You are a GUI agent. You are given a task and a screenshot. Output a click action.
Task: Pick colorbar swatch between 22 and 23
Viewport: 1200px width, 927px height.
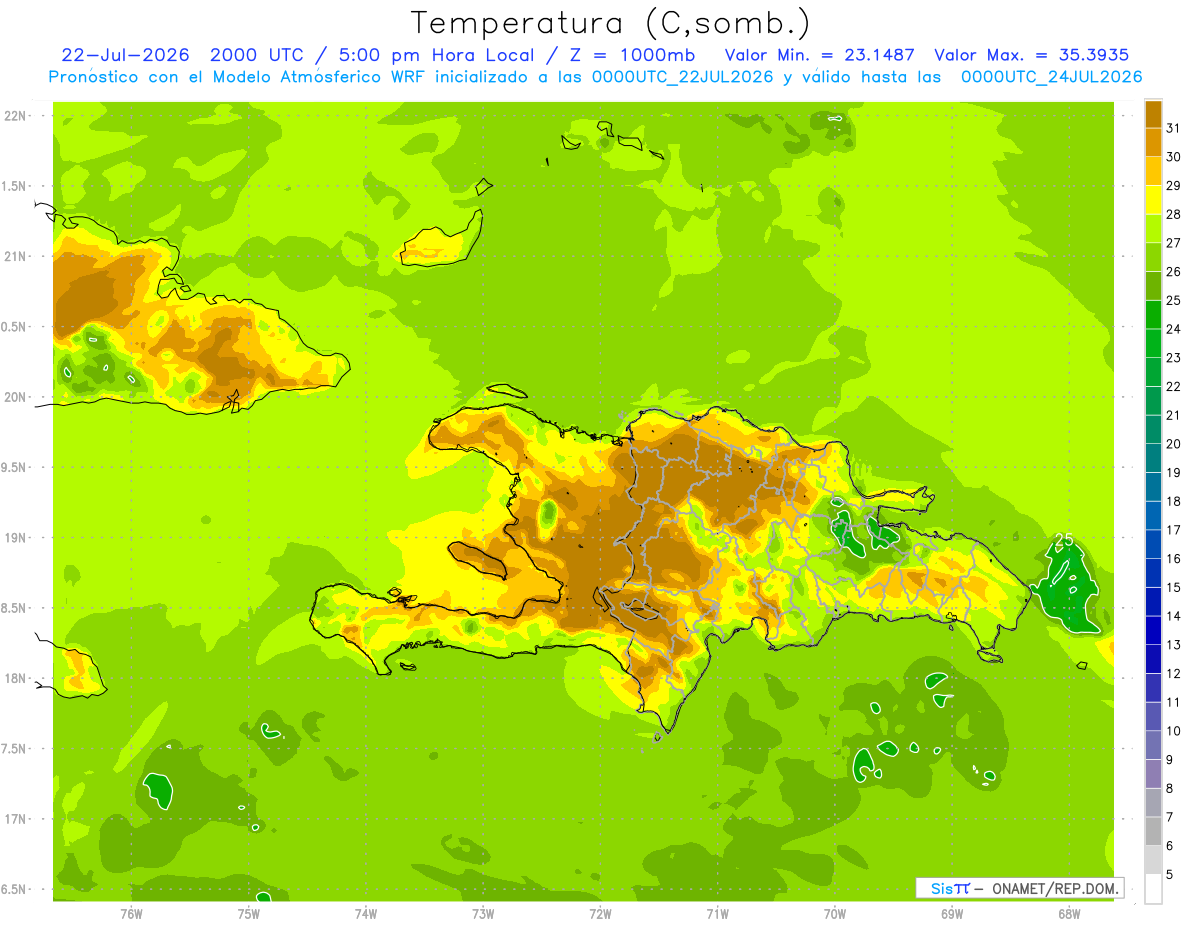[1153, 372]
